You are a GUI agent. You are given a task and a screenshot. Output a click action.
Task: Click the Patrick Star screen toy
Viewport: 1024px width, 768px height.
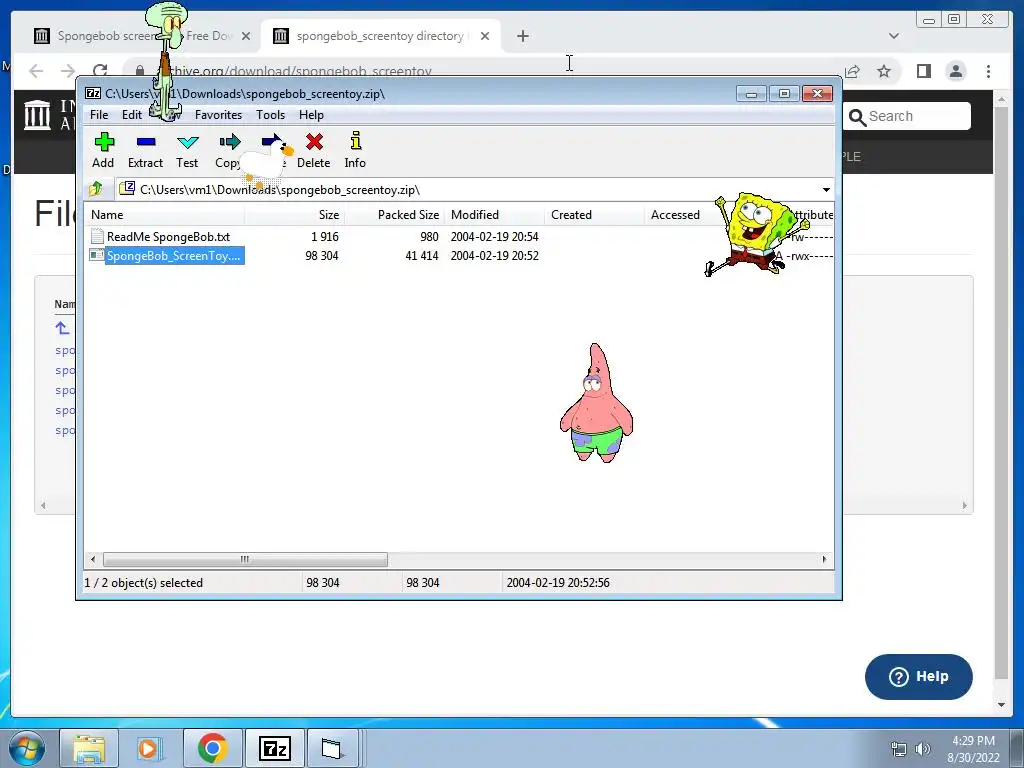point(596,403)
